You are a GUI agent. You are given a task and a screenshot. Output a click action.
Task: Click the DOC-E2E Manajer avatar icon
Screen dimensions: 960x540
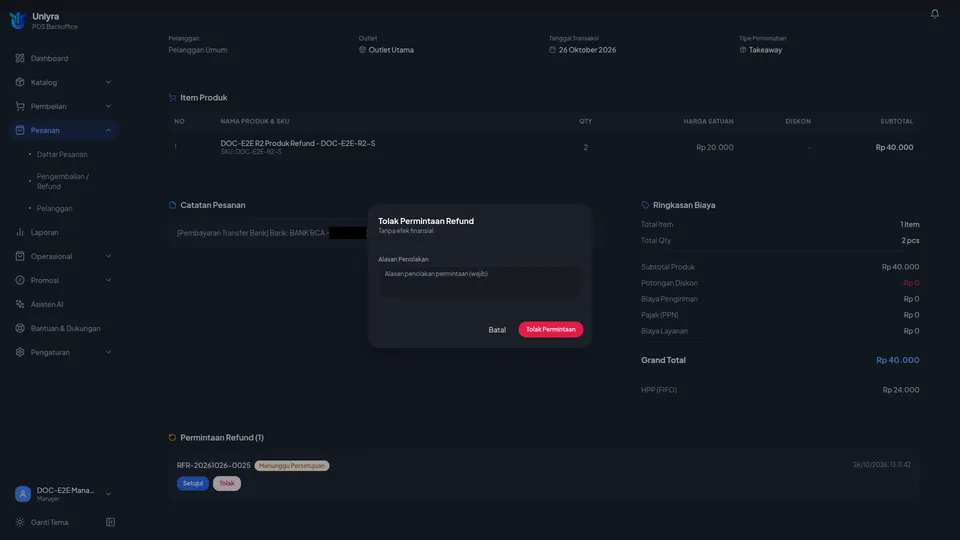click(x=23, y=493)
